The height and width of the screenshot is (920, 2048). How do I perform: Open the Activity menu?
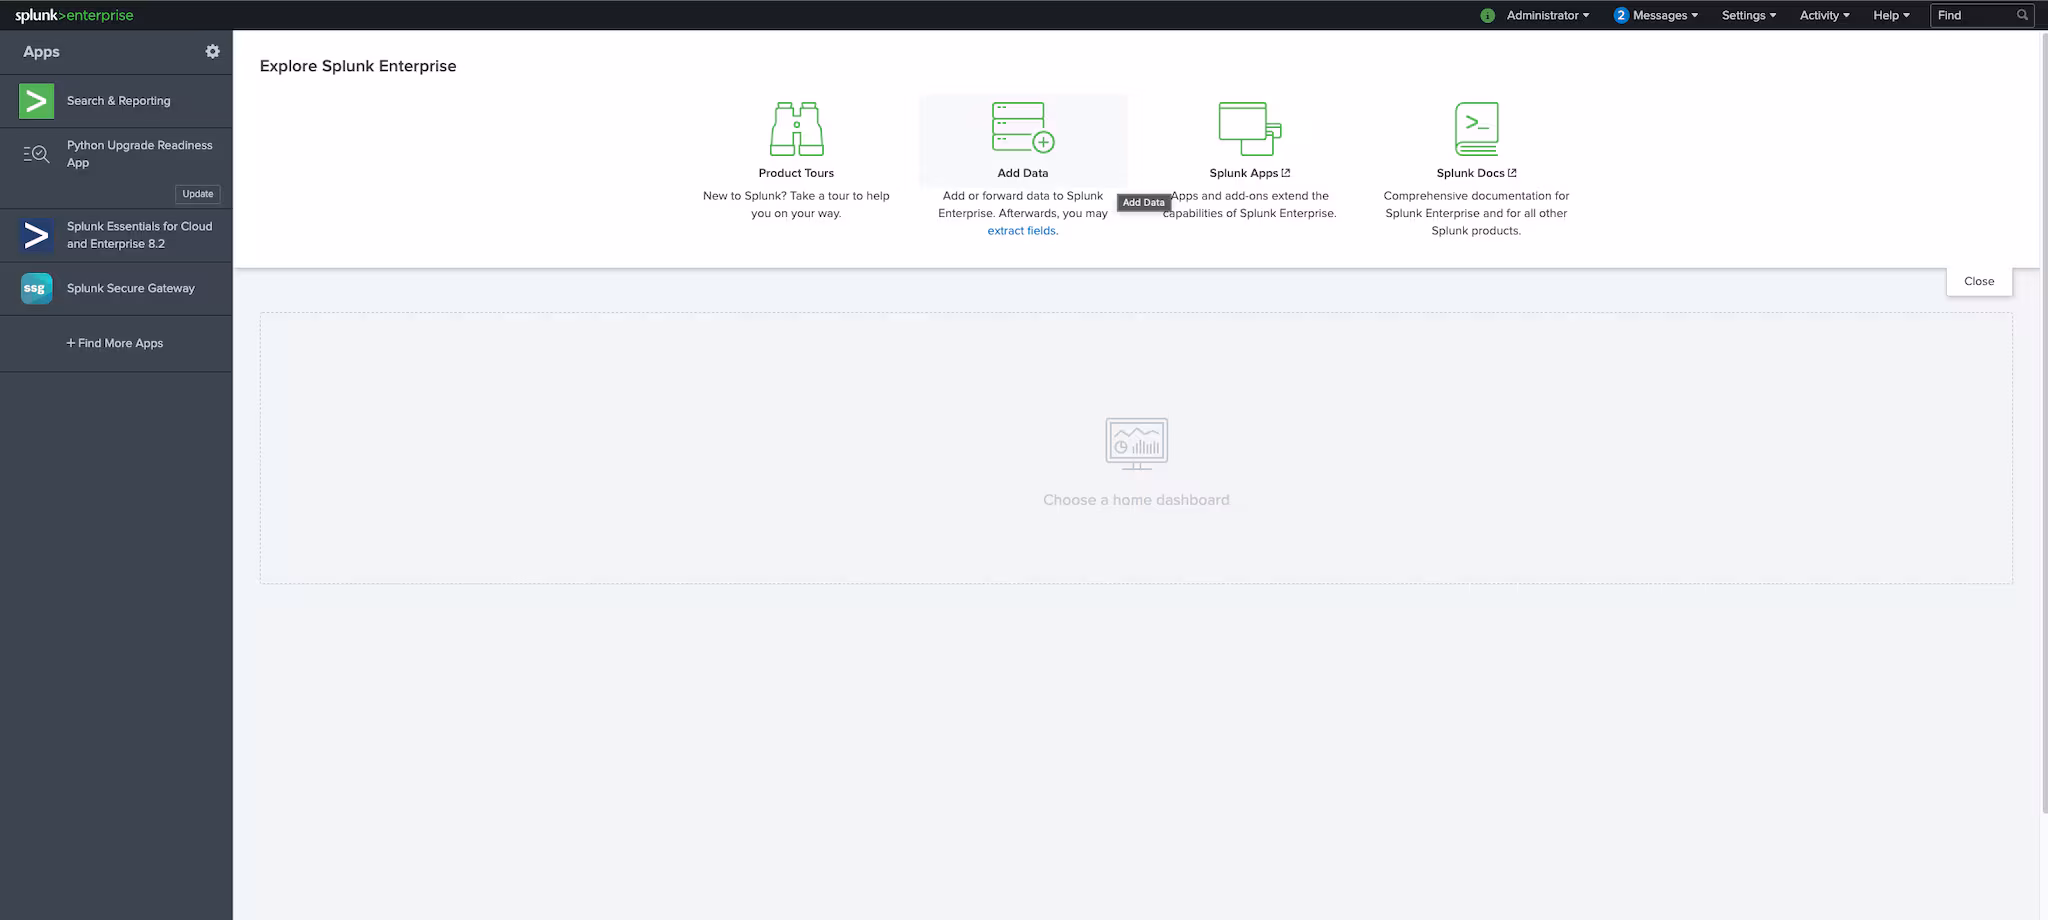tap(1824, 15)
